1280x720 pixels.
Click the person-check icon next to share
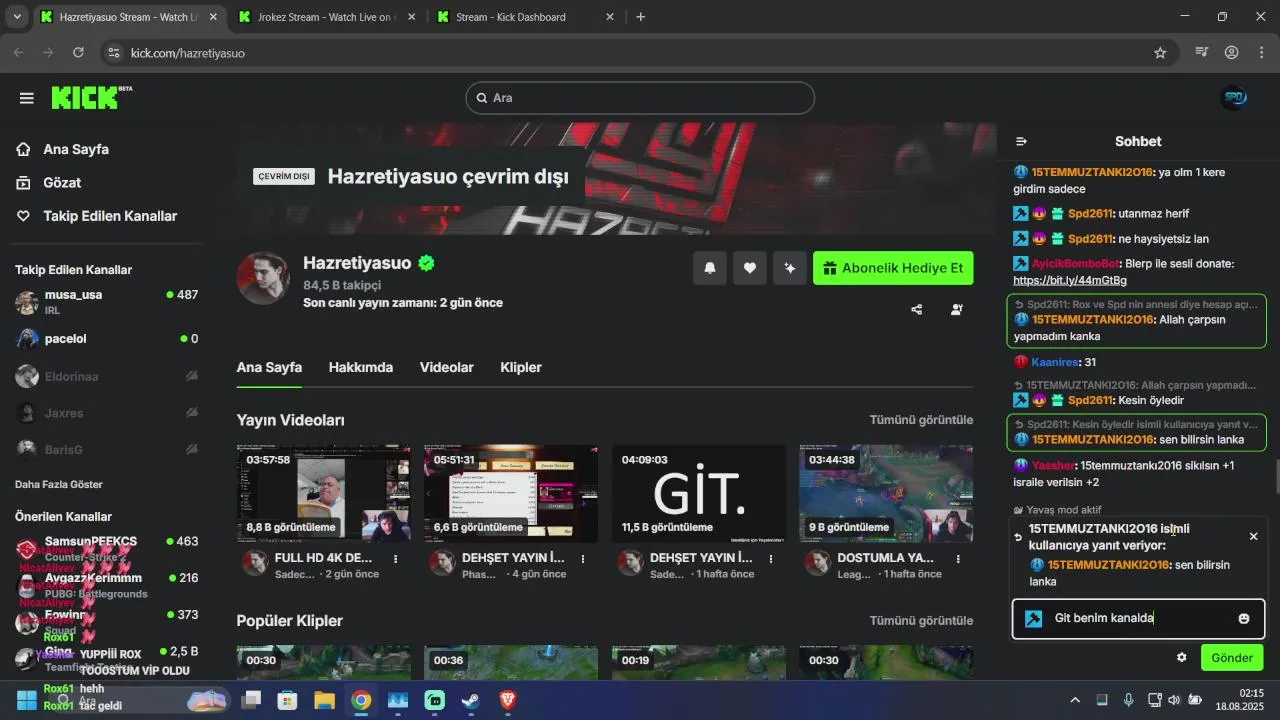coord(957,310)
